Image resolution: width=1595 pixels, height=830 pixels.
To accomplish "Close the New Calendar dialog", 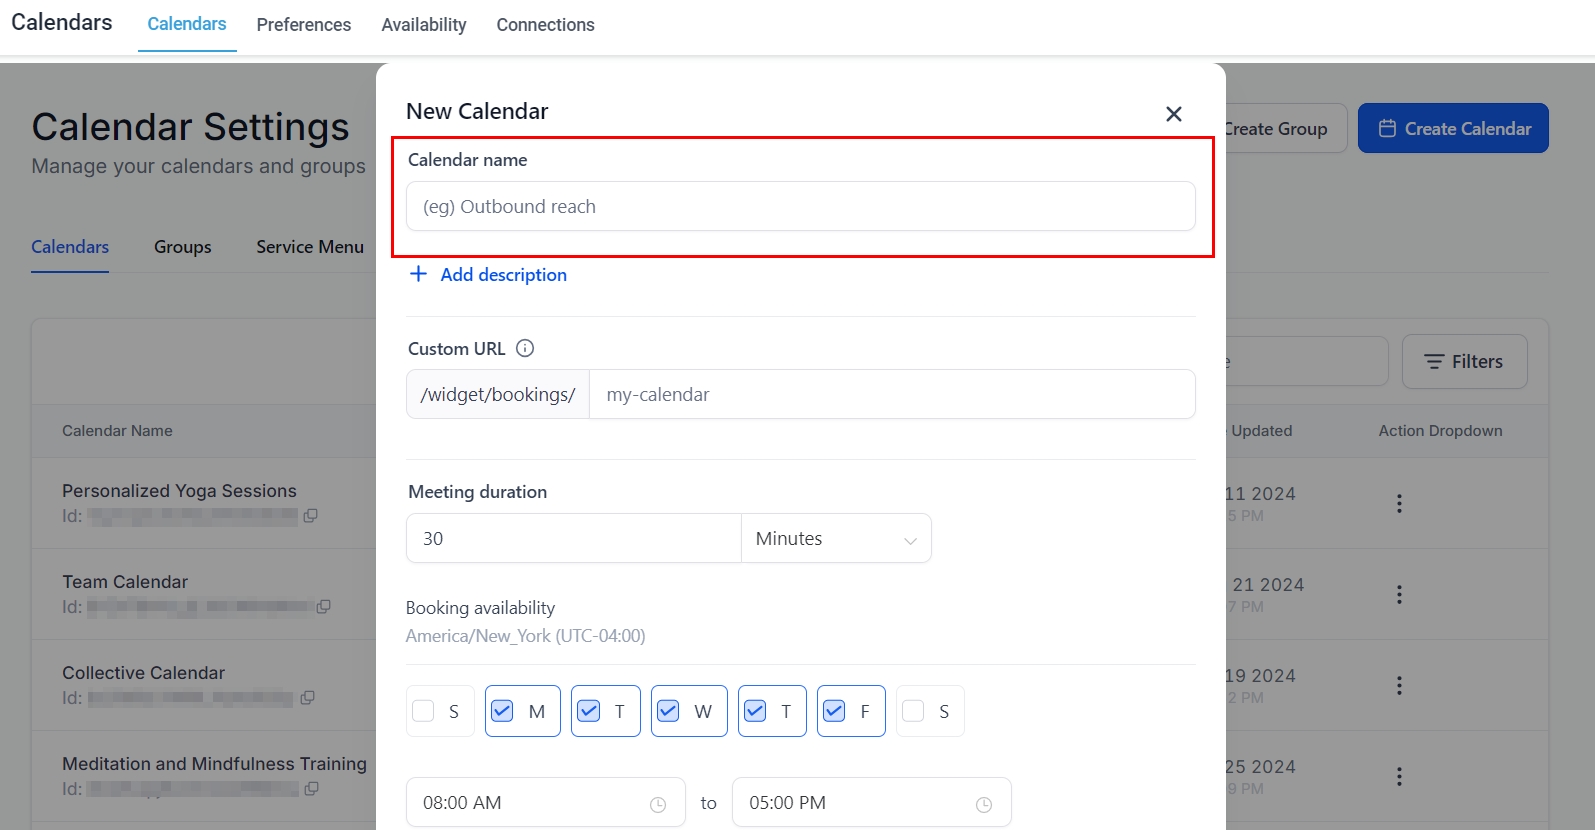I will (x=1174, y=114).
